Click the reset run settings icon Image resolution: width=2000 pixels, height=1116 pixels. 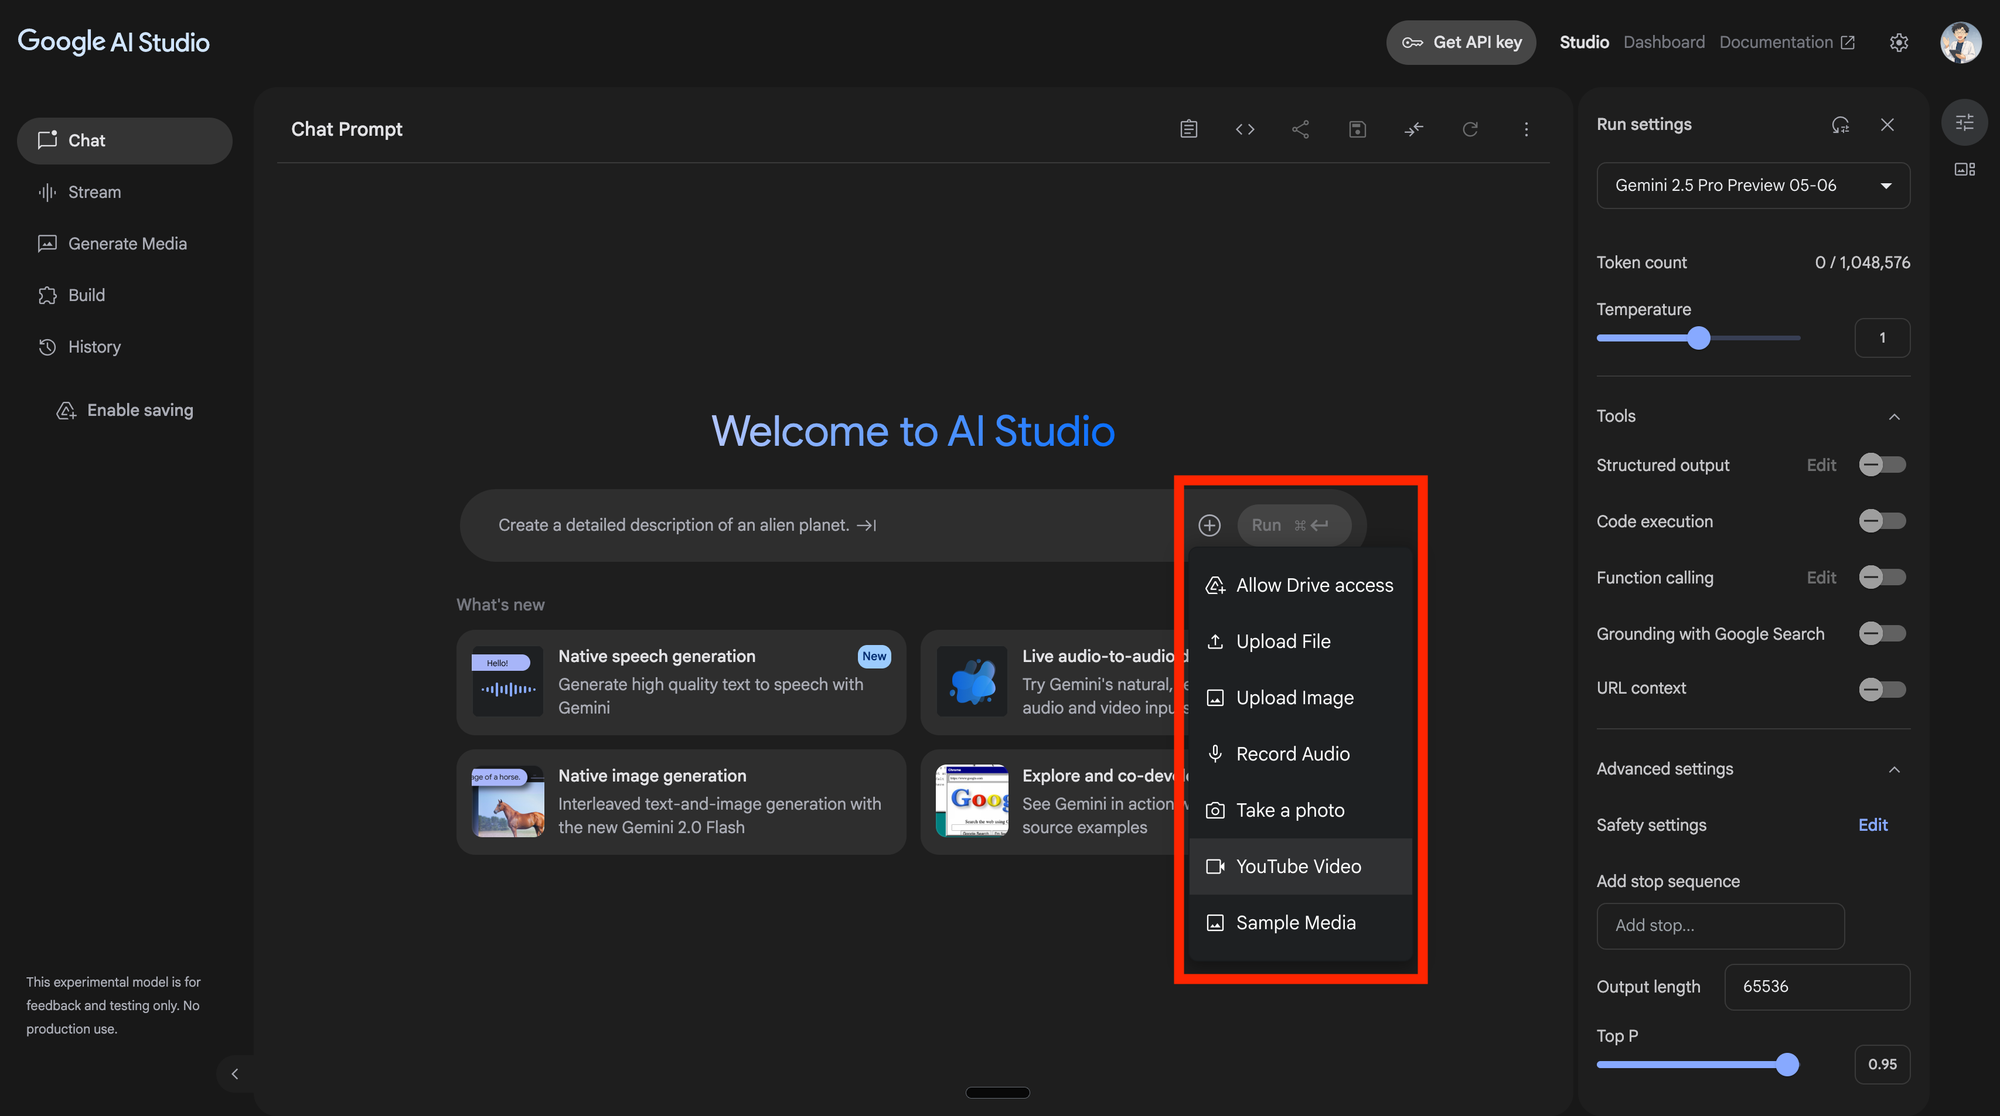1840,125
